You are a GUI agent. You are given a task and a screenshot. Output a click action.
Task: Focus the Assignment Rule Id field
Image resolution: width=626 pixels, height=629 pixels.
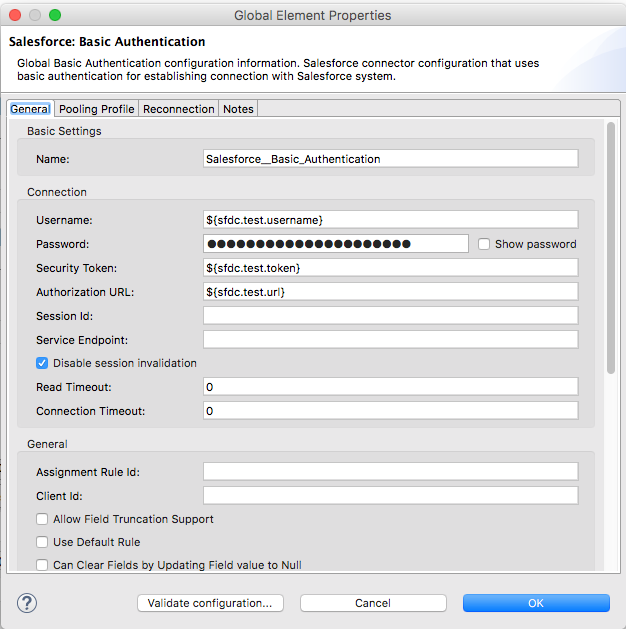click(x=391, y=472)
